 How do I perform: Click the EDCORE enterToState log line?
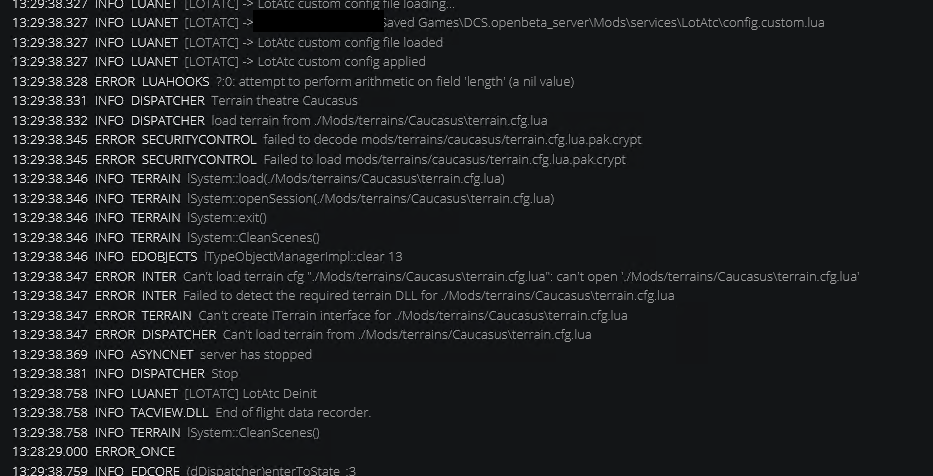click(184, 471)
